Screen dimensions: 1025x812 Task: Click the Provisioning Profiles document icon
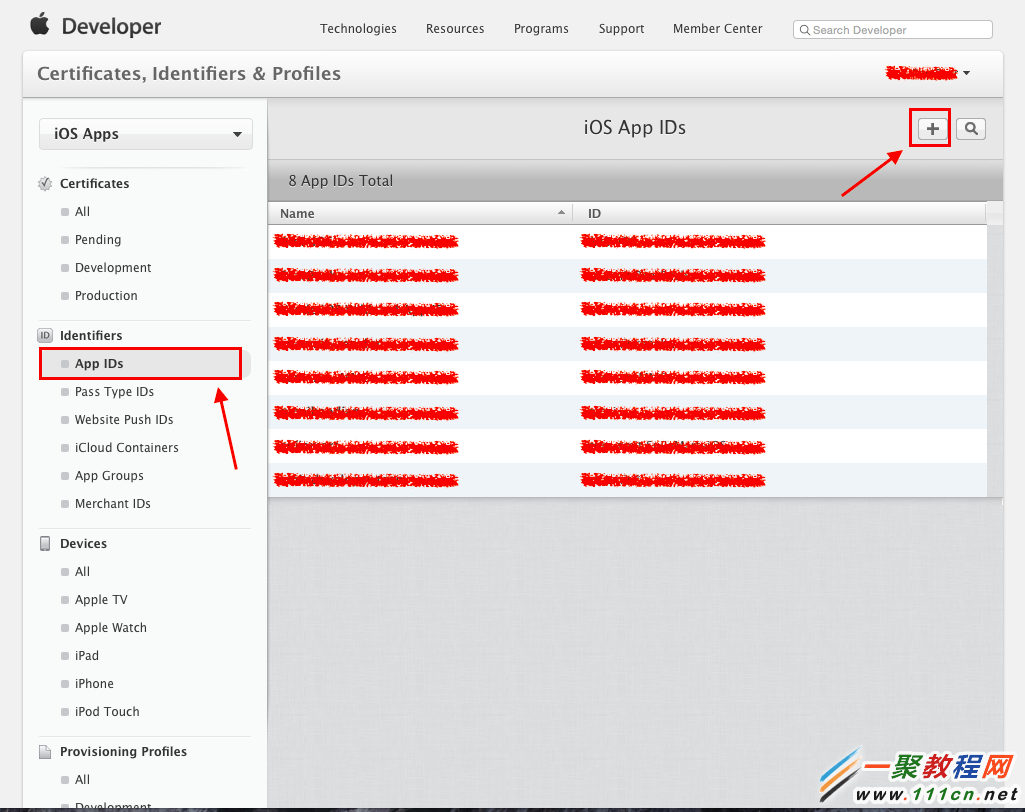pyautogui.click(x=45, y=751)
